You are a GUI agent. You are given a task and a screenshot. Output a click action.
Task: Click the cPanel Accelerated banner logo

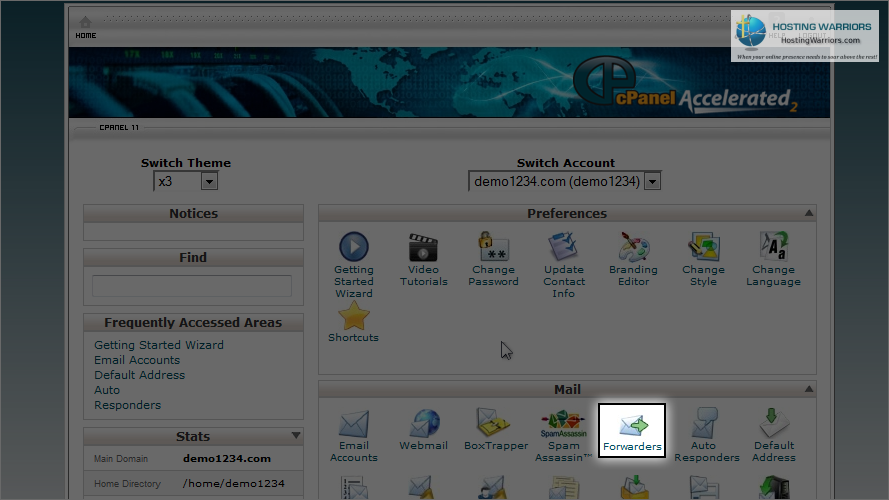click(686, 85)
